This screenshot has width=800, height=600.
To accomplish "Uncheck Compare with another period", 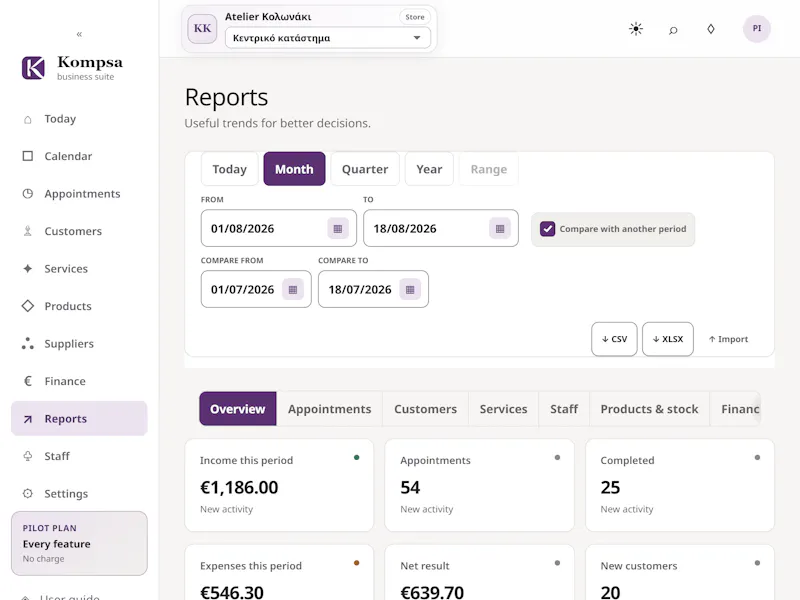I will click(547, 229).
